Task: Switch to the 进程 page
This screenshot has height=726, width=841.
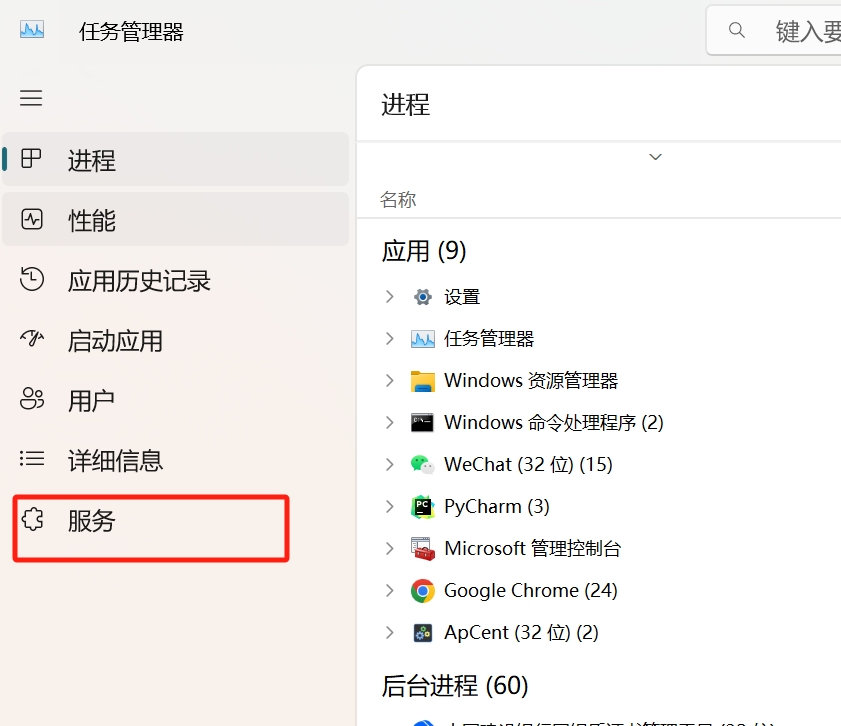Action: click(x=90, y=160)
